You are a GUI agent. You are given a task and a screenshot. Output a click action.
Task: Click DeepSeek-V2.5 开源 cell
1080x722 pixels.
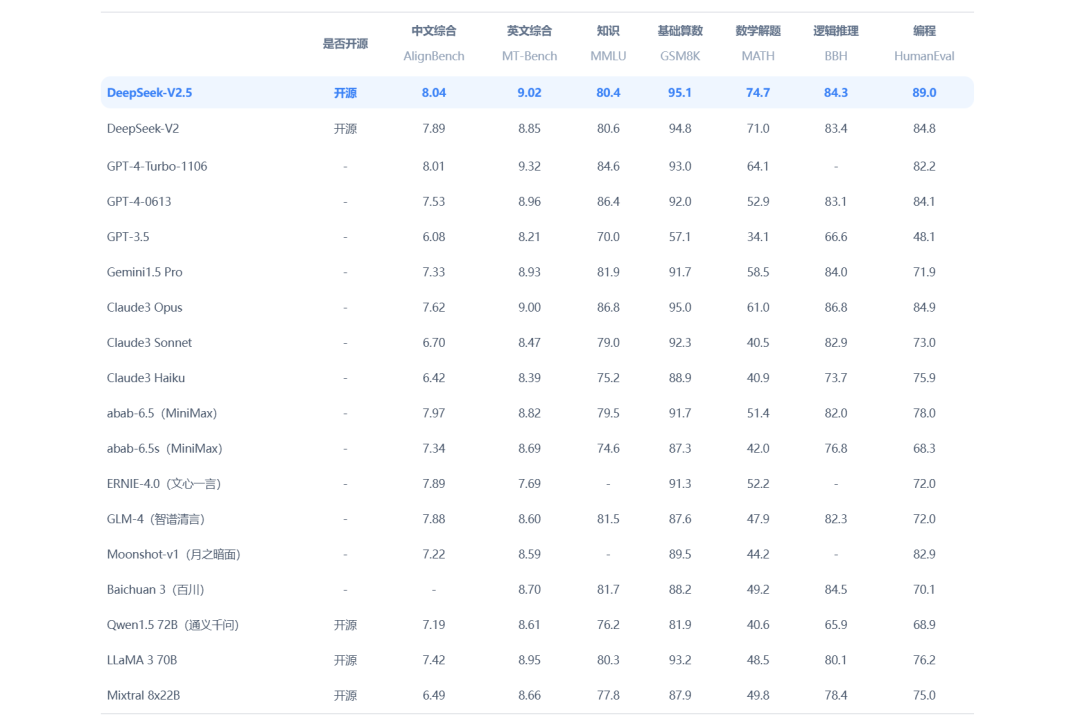[x=345, y=92]
